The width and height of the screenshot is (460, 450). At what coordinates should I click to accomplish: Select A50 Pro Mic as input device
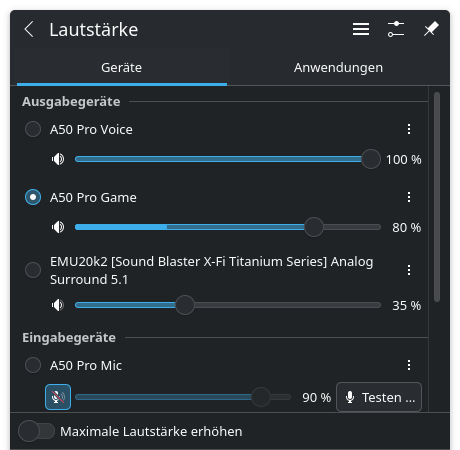[x=33, y=365]
